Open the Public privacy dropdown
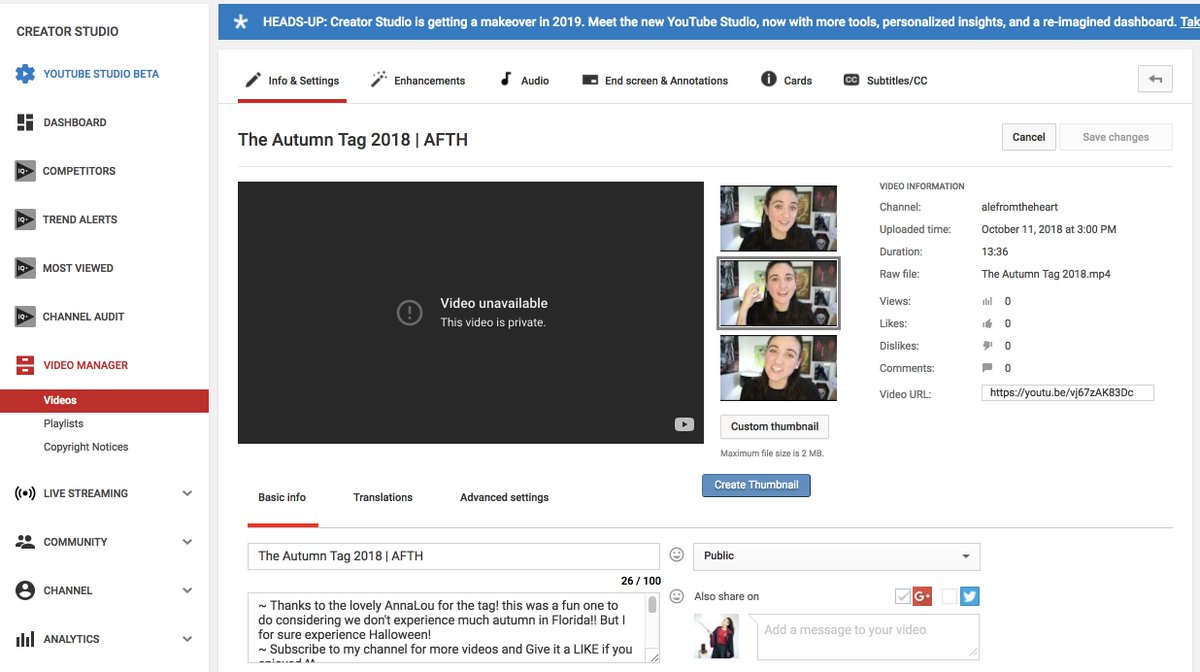This screenshot has height=672, width=1200. (x=836, y=556)
